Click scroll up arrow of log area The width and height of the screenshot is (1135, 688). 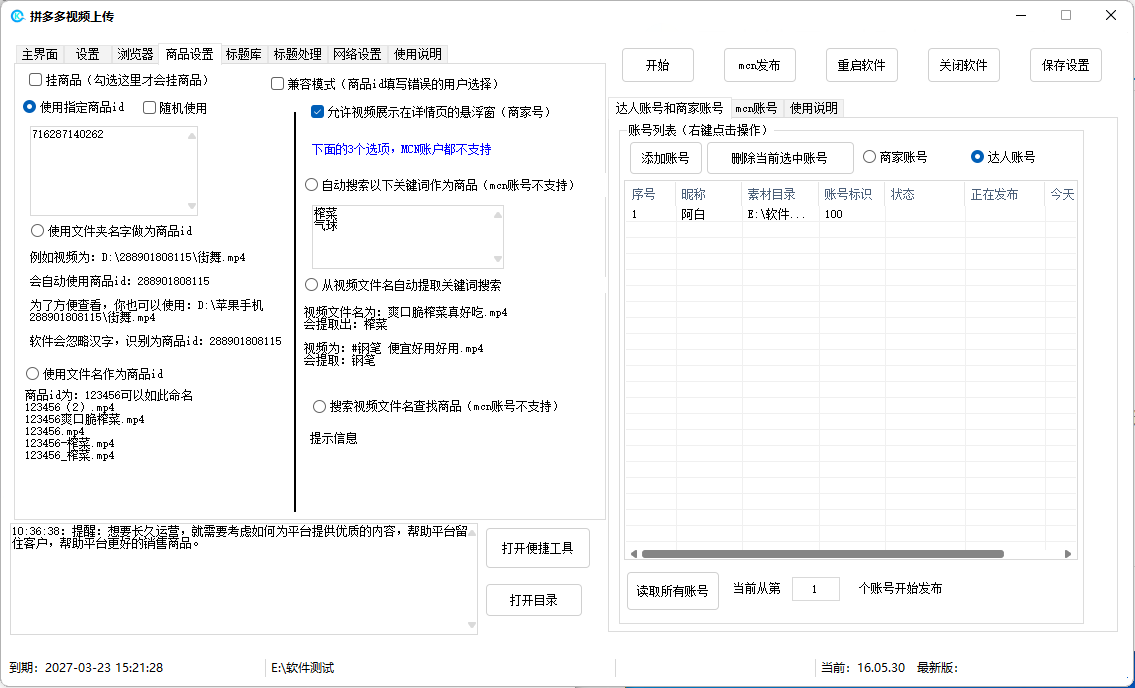click(x=472, y=532)
